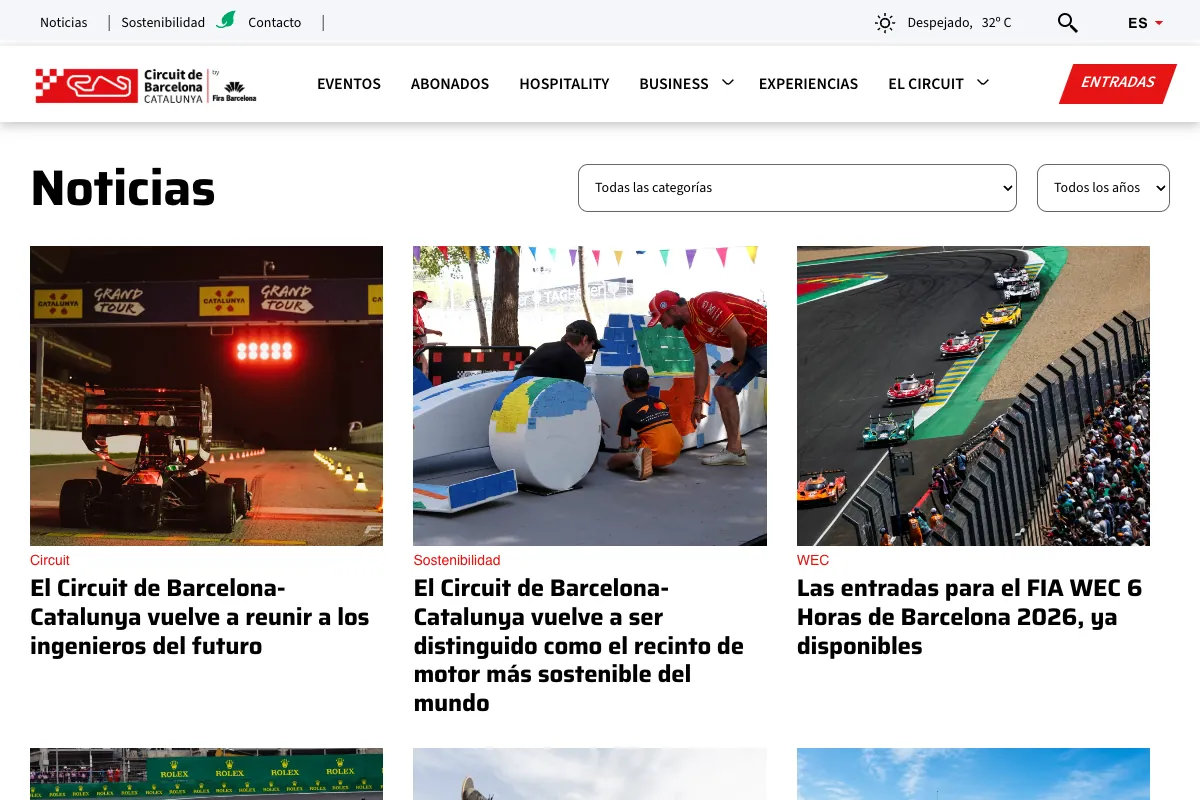
Task: Open the EXPERIENCIAS menu item
Action: [x=808, y=84]
